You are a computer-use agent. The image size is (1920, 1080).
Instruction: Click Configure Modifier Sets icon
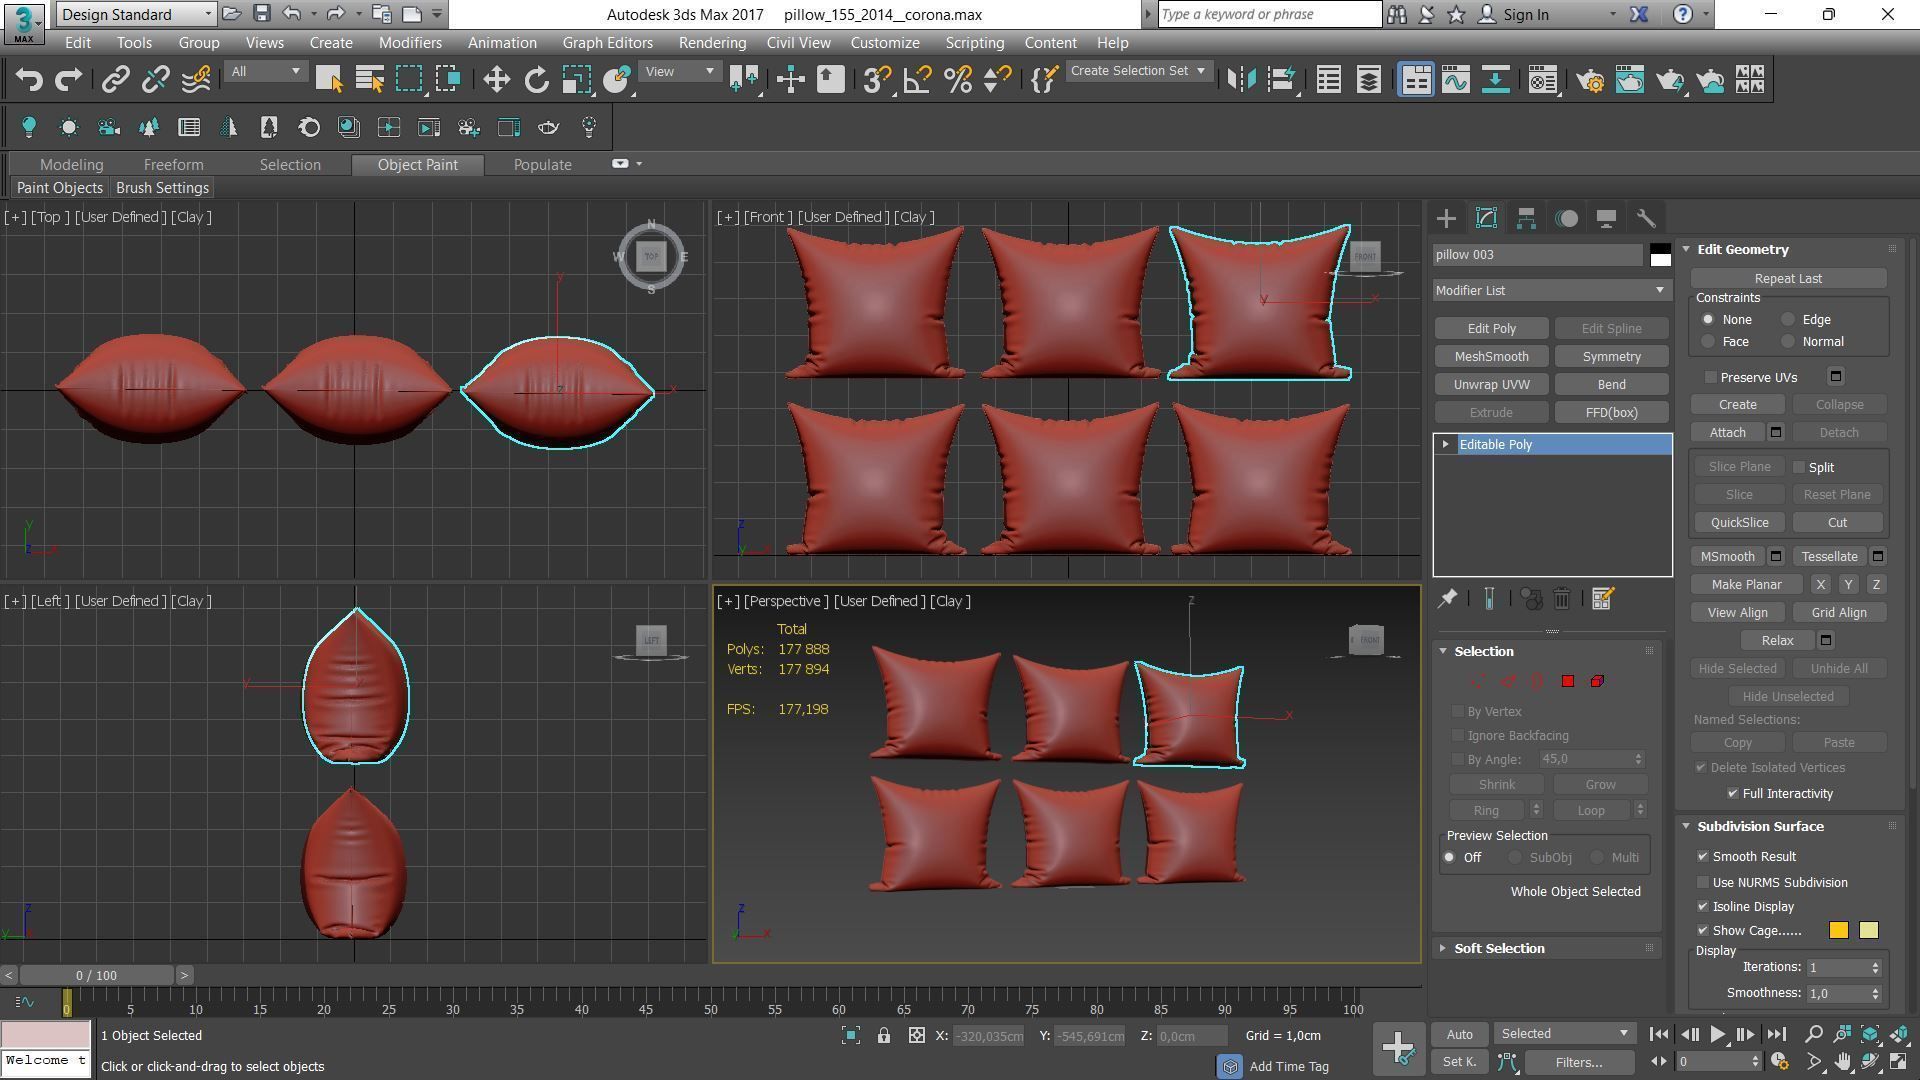pyautogui.click(x=1602, y=599)
